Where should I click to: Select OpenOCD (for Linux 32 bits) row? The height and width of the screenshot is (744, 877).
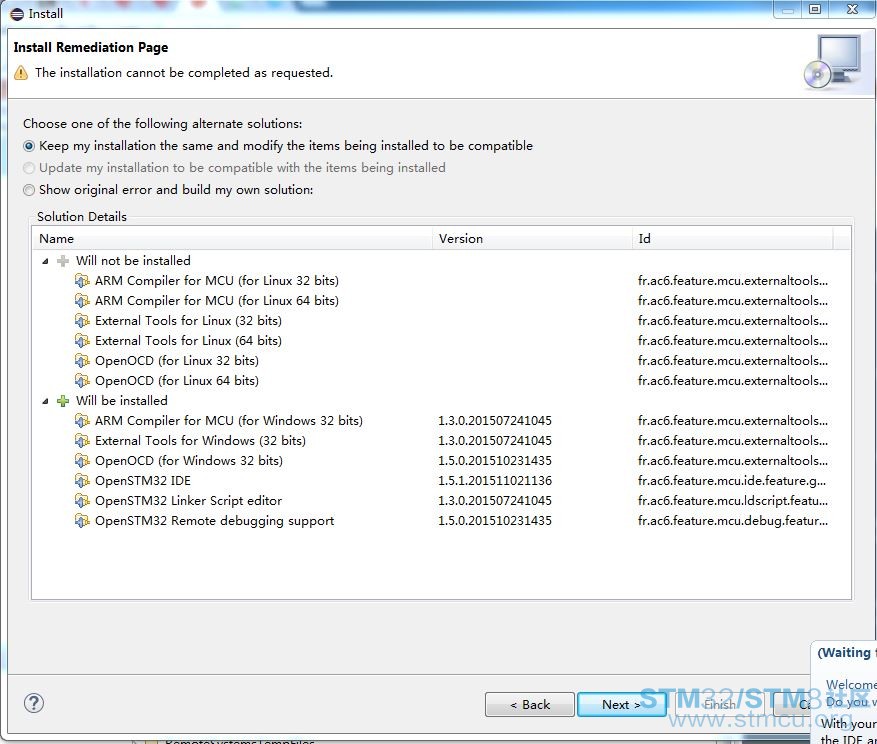[442, 361]
